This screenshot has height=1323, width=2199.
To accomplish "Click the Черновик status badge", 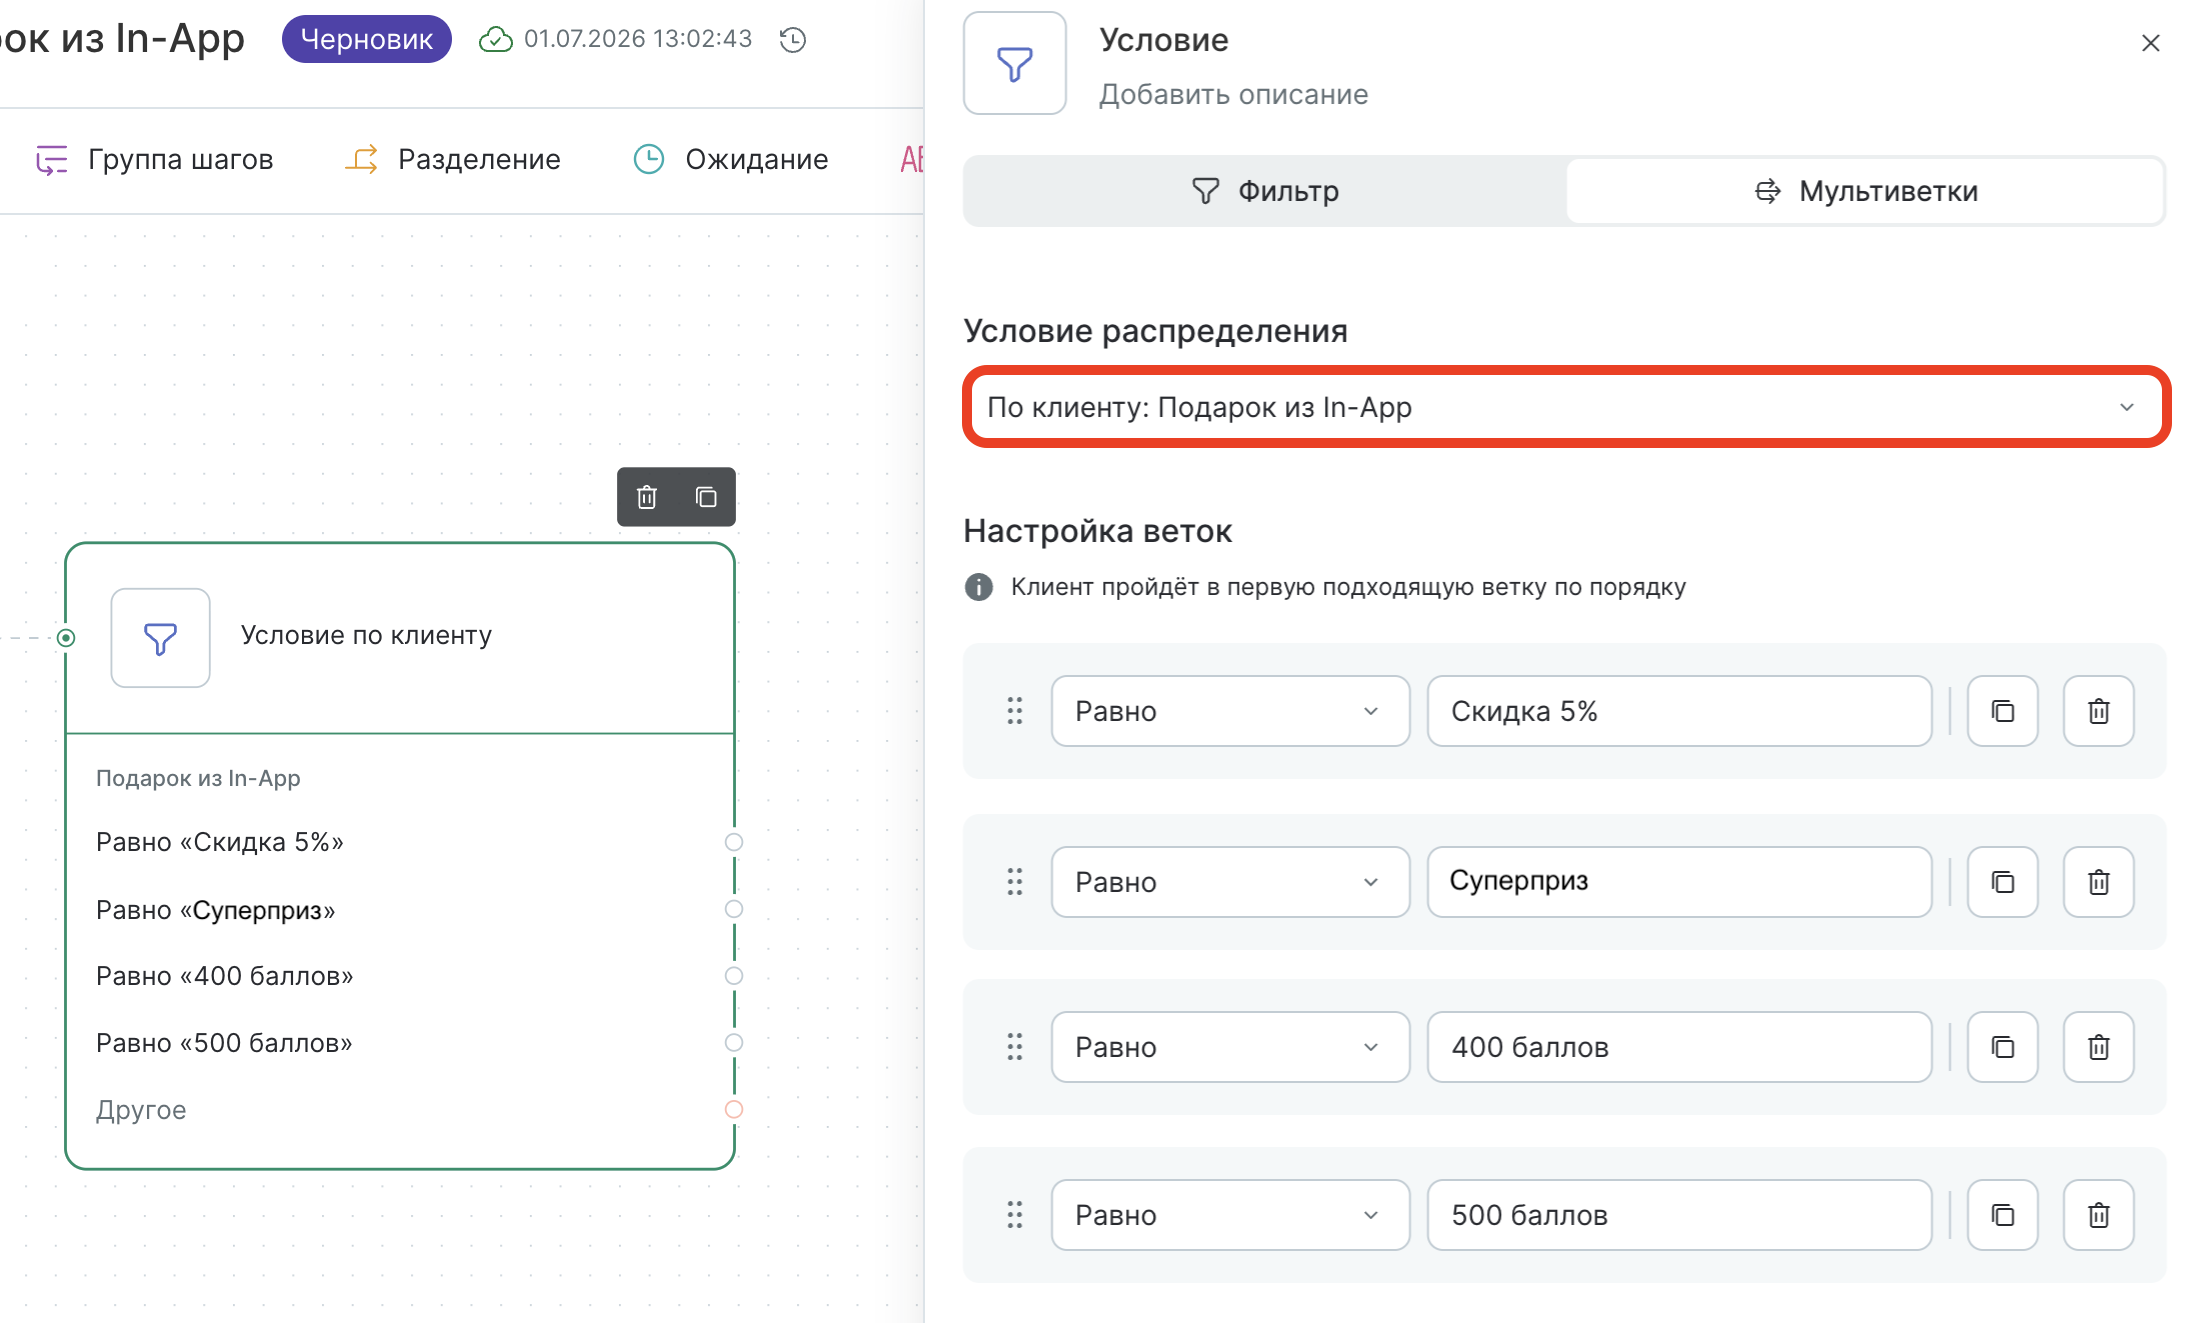I will (x=367, y=39).
